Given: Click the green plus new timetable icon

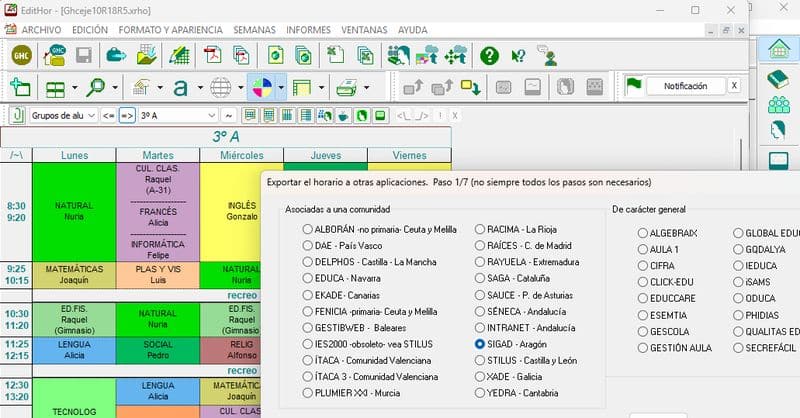Looking at the screenshot, I should pos(20,87).
